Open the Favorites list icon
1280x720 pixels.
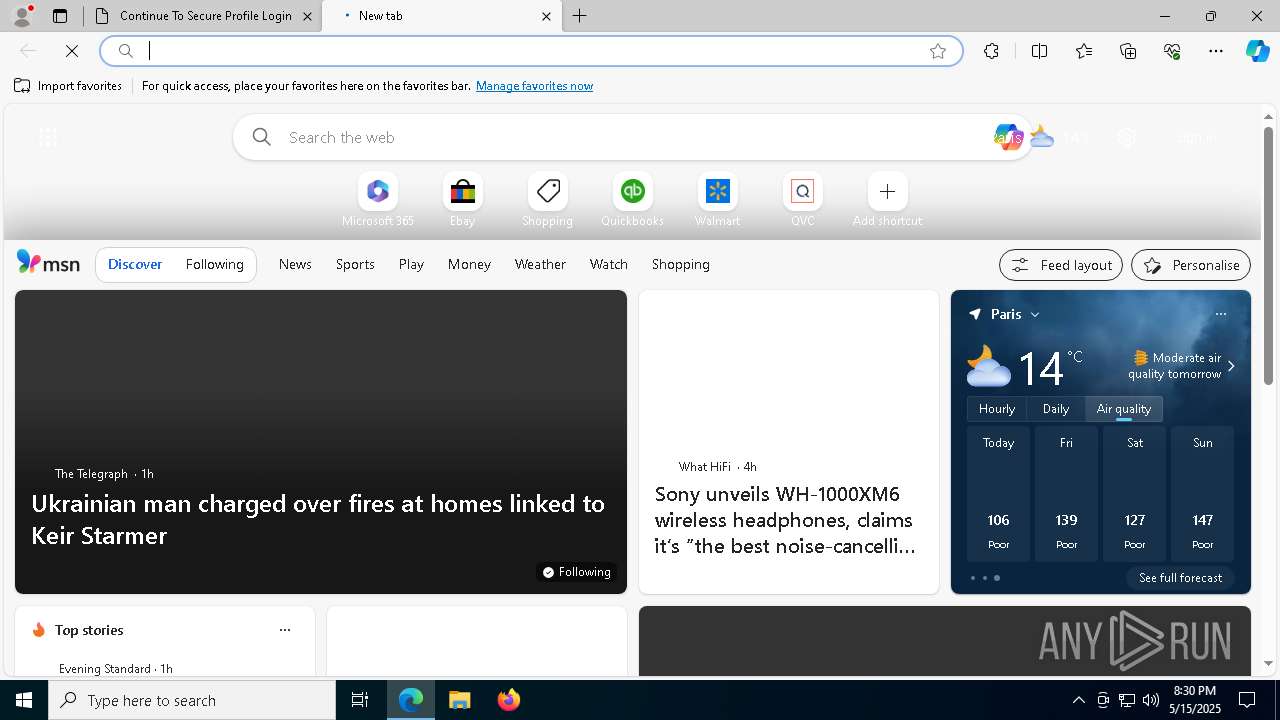click(1084, 51)
